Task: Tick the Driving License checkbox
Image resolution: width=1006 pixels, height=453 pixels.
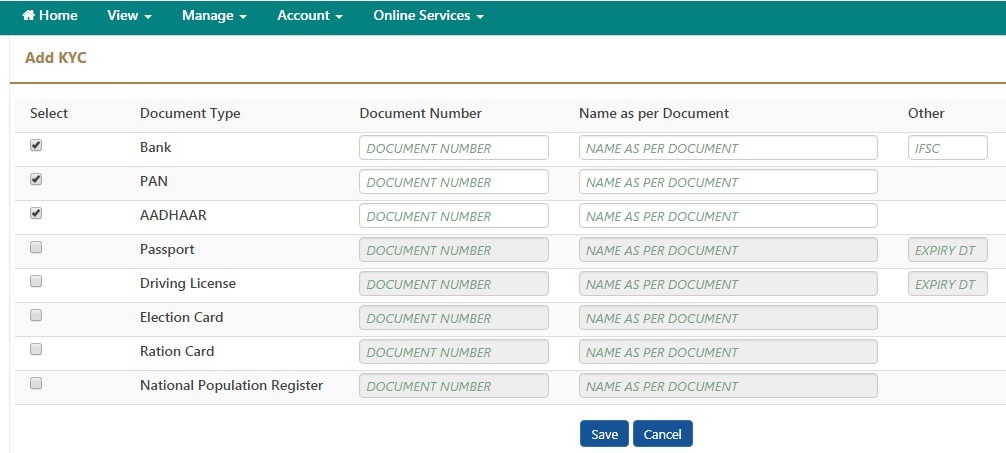Action: click(36, 282)
